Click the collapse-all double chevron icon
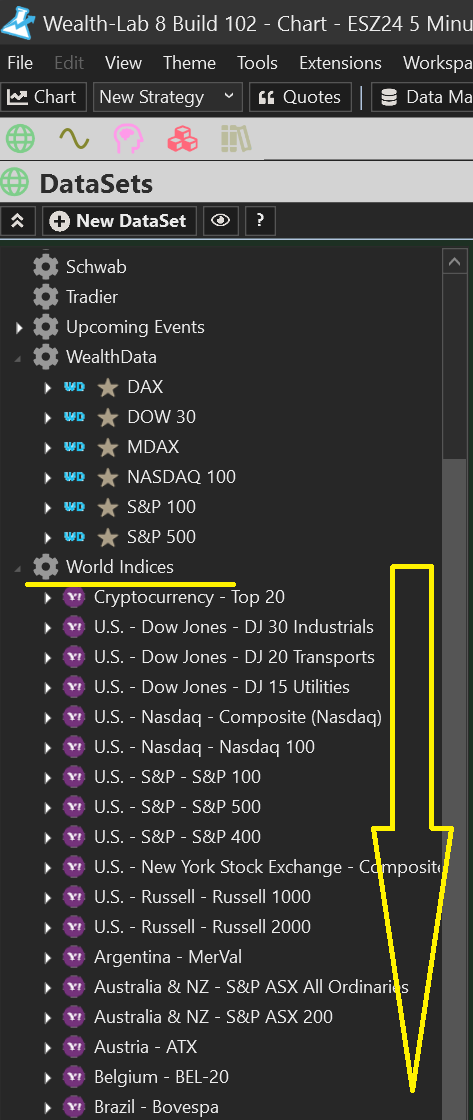Image resolution: width=473 pixels, height=1120 pixels. (x=18, y=221)
